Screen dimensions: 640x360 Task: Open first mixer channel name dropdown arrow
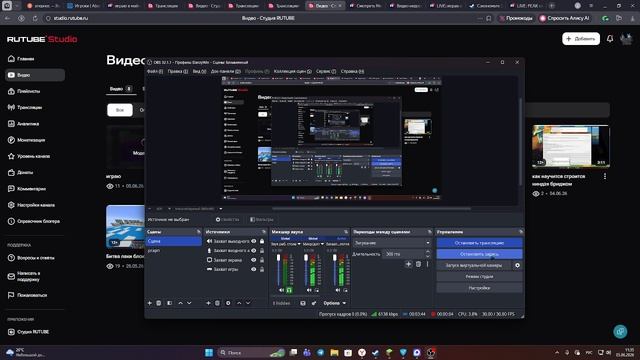point(299,244)
